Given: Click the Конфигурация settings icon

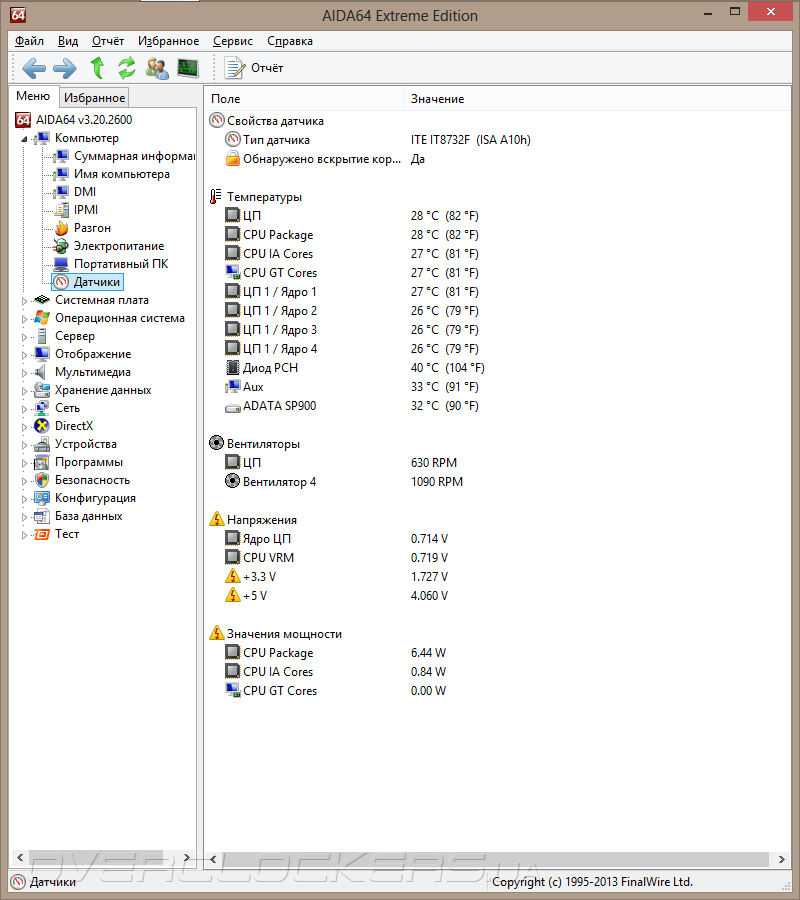Looking at the screenshot, I should 42,498.
